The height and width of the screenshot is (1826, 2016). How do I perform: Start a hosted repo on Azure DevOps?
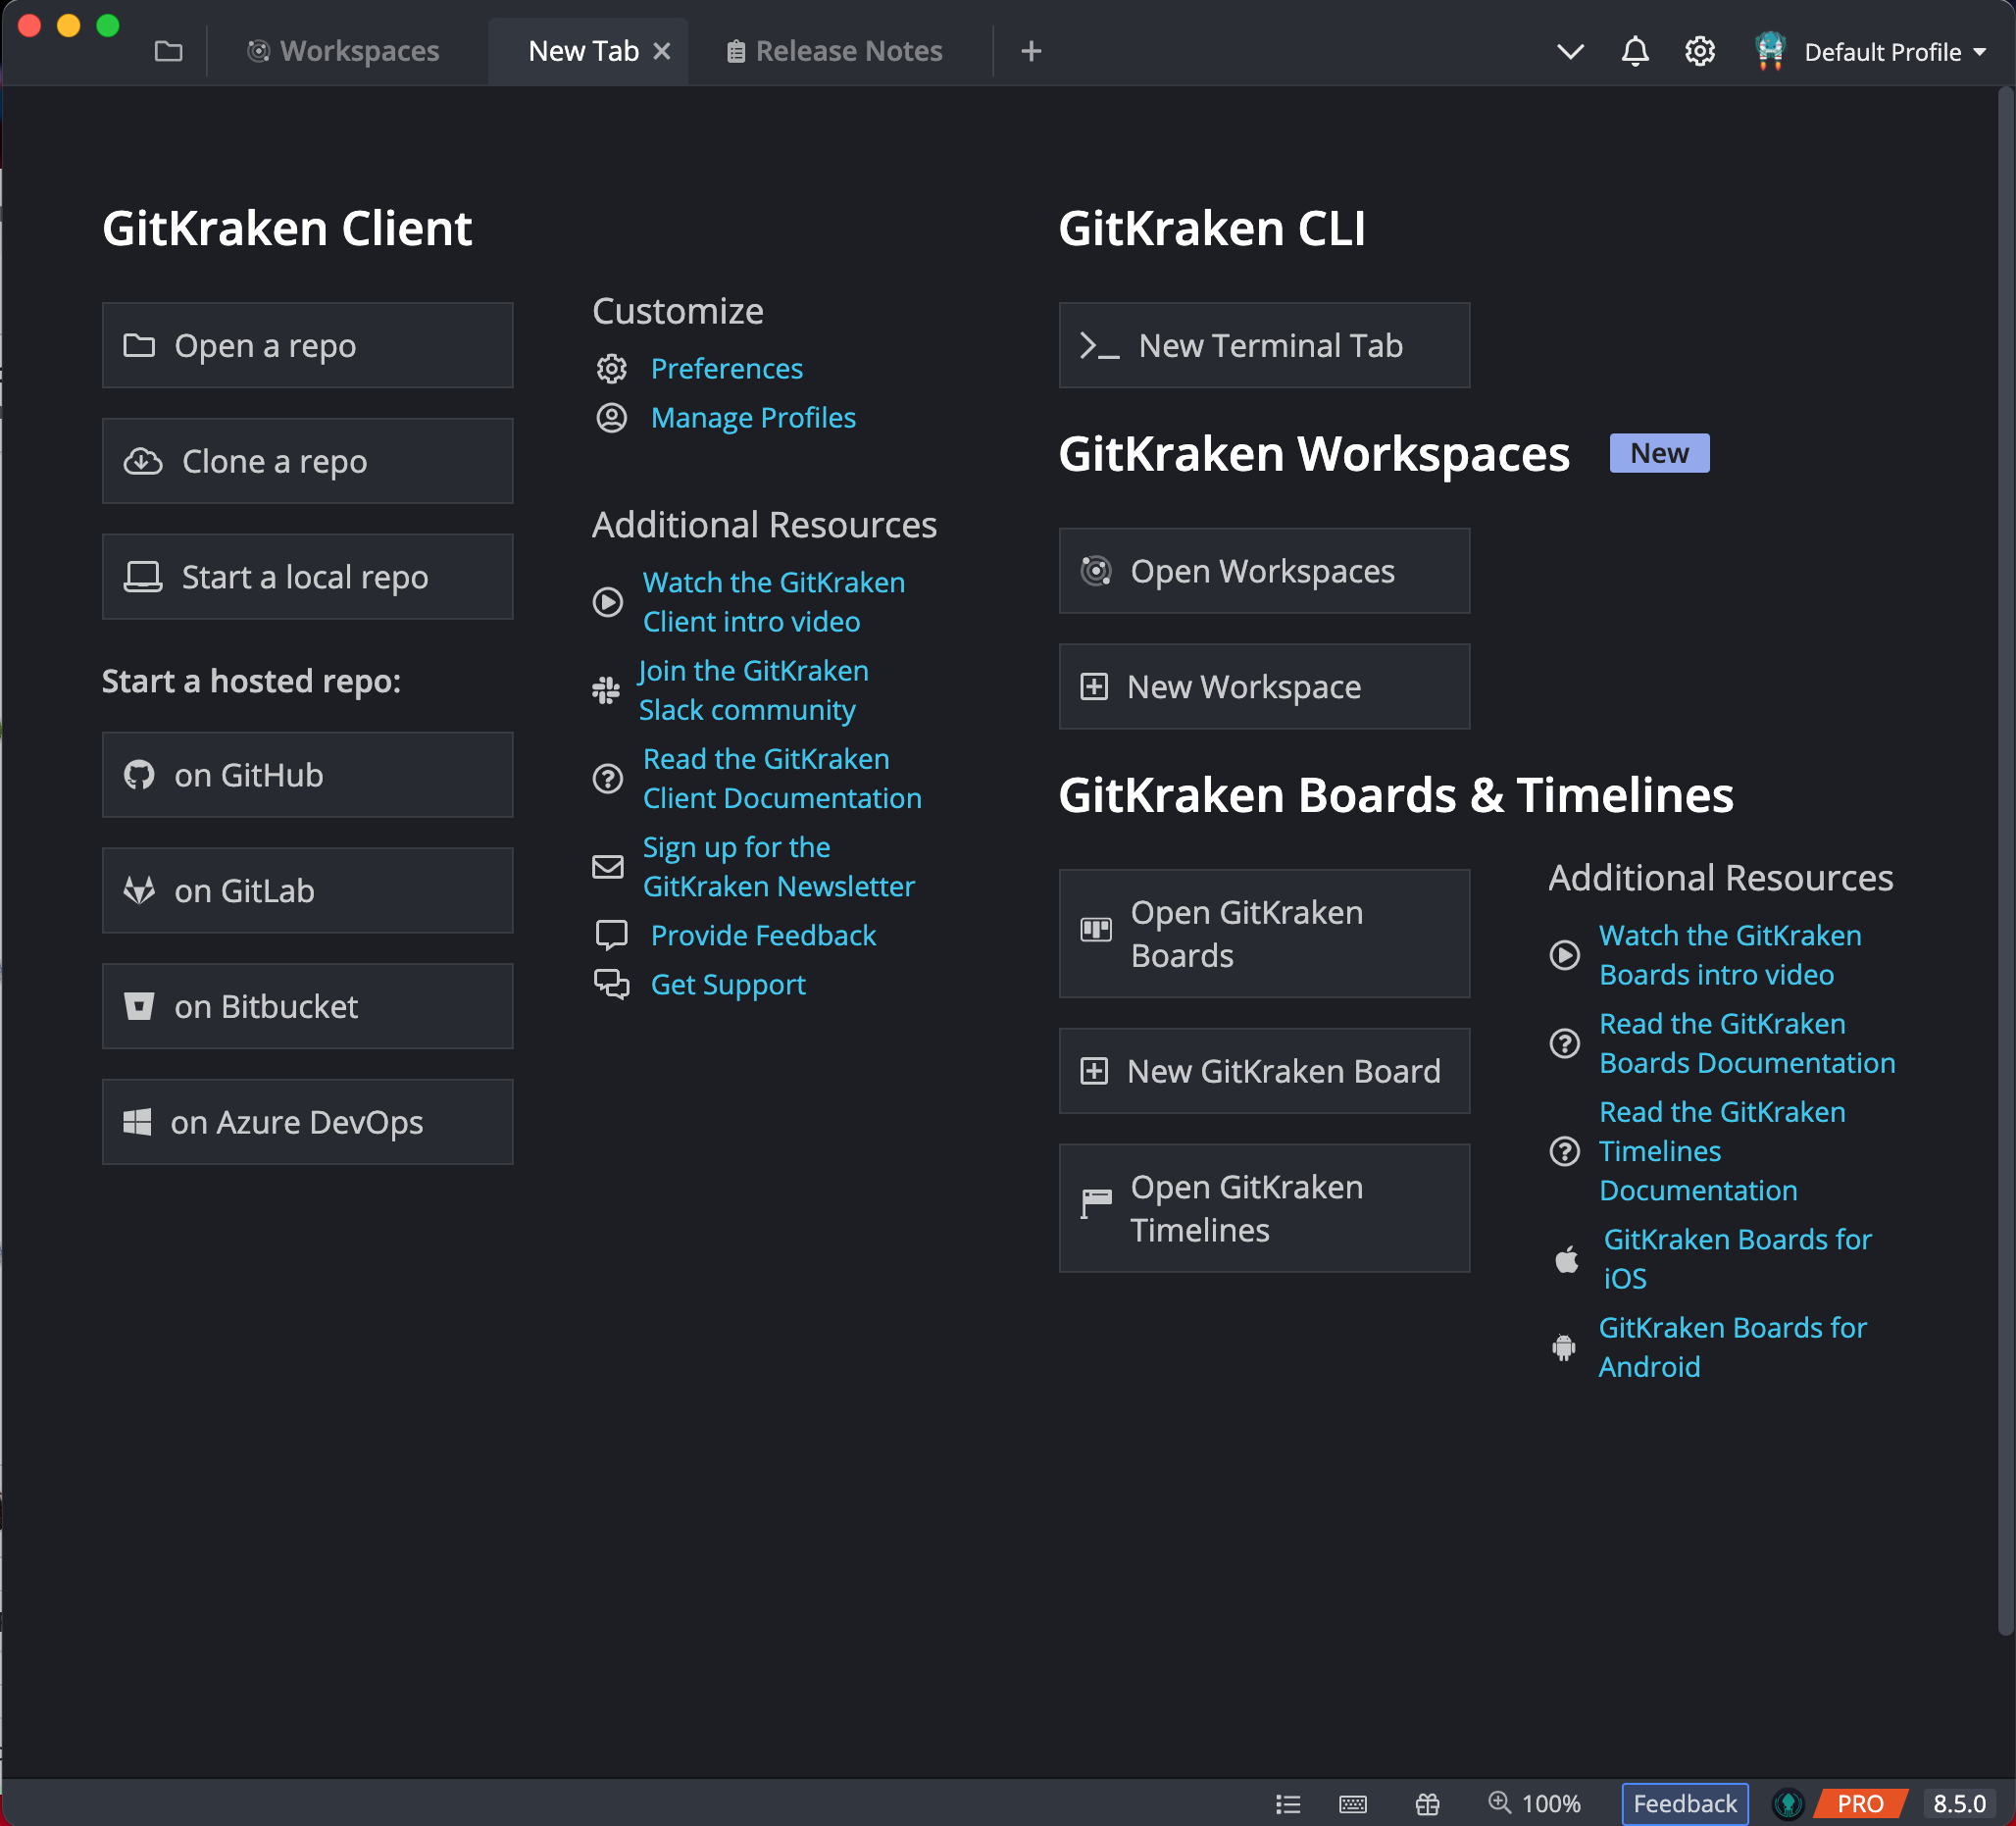tap(307, 1122)
